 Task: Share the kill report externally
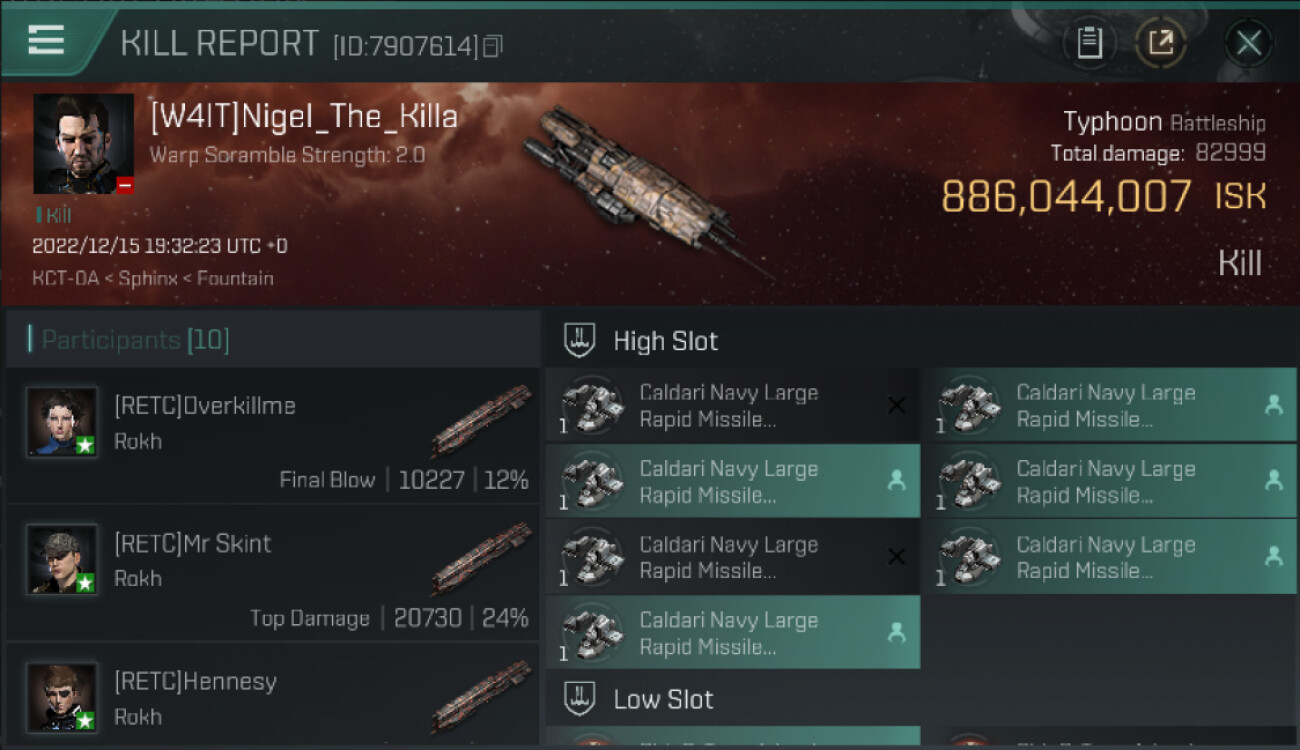click(1160, 43)
